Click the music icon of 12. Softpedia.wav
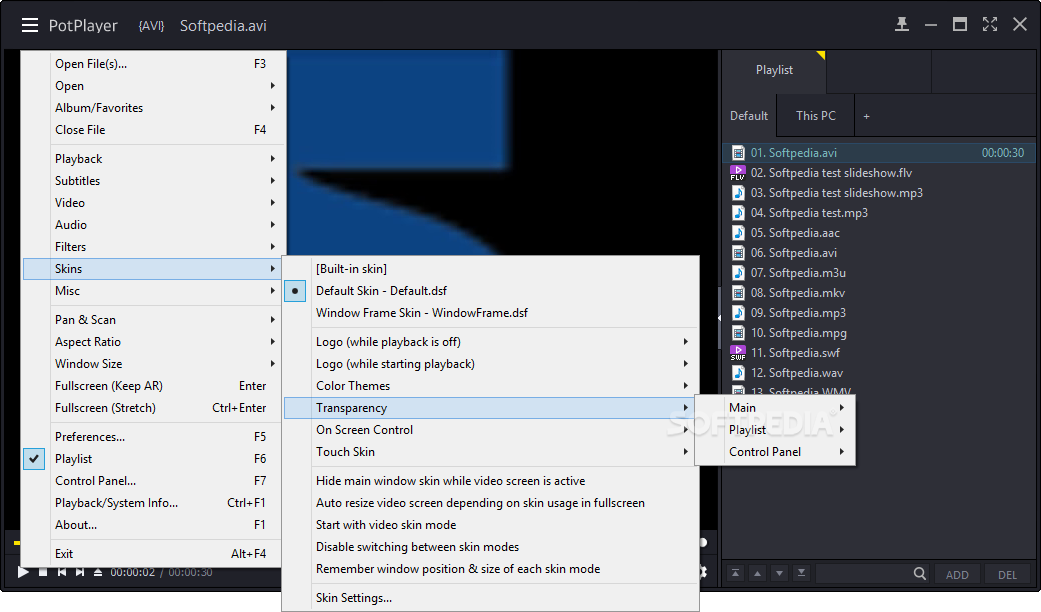 point(738,372)
